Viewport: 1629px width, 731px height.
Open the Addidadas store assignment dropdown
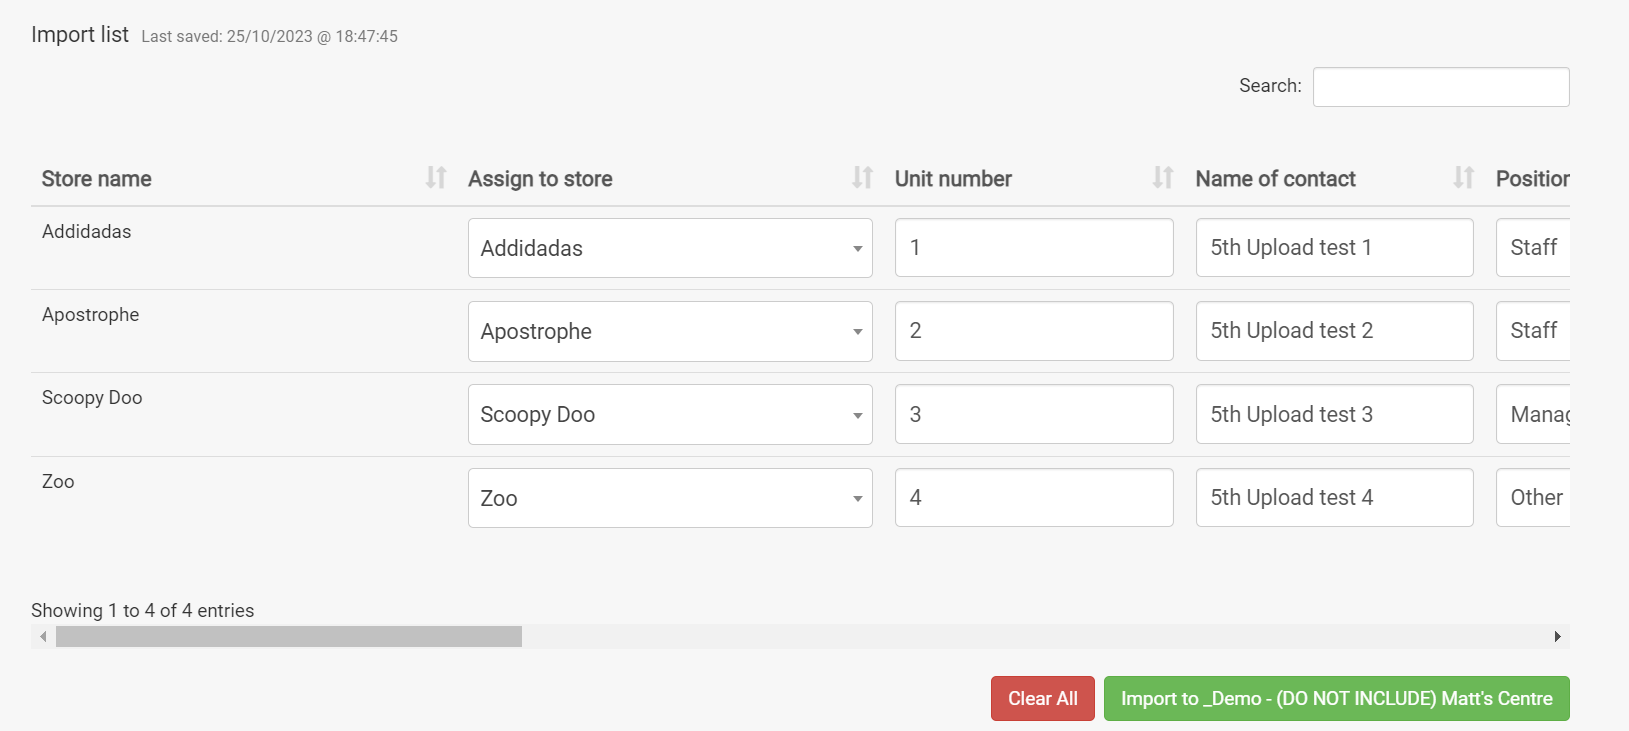click(670, 248)
